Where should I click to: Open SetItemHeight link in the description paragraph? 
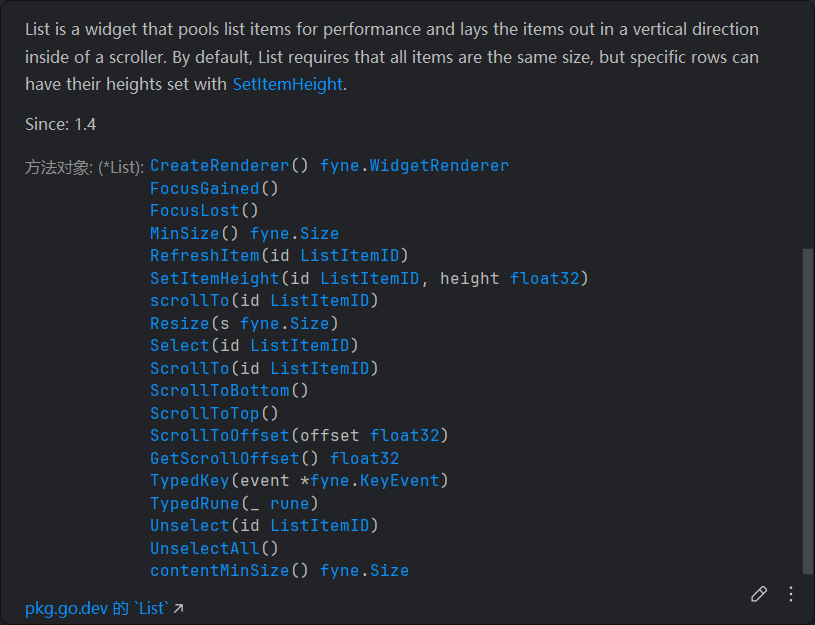pyautogui.click(x=288, y=85)
